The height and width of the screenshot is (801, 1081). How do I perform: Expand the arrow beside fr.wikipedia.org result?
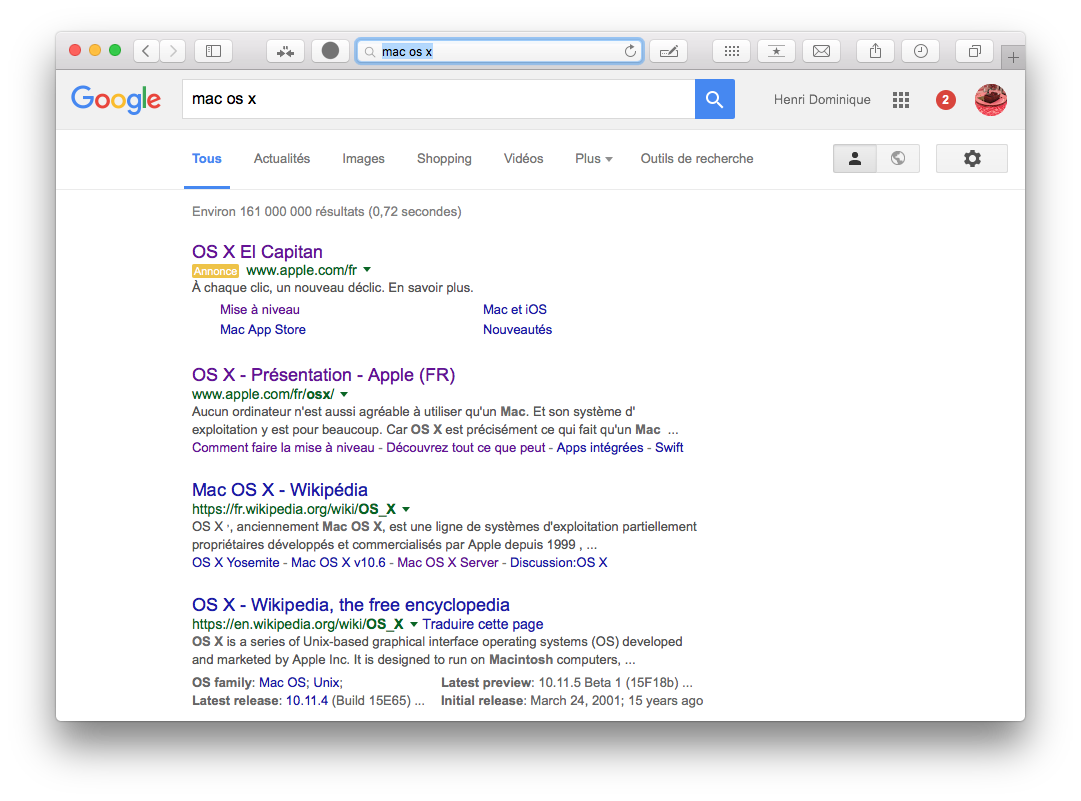(x=404, y=509)
